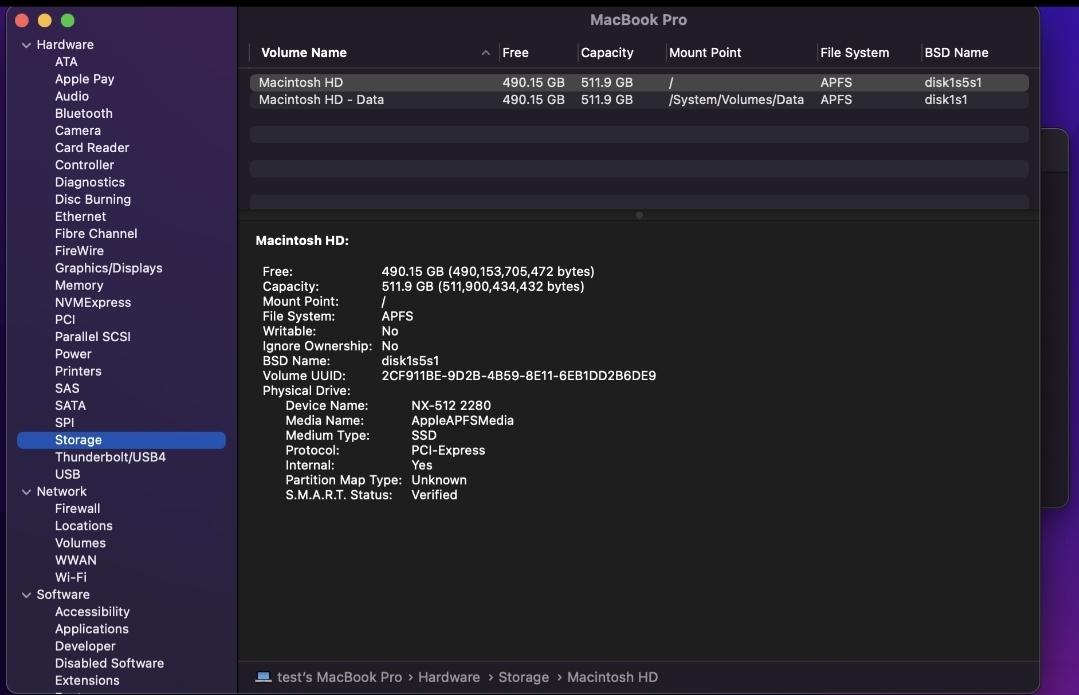Collapse the Network section chevron
The height and width of the screenshot is (695, 1079).
[x=26, y=492]
